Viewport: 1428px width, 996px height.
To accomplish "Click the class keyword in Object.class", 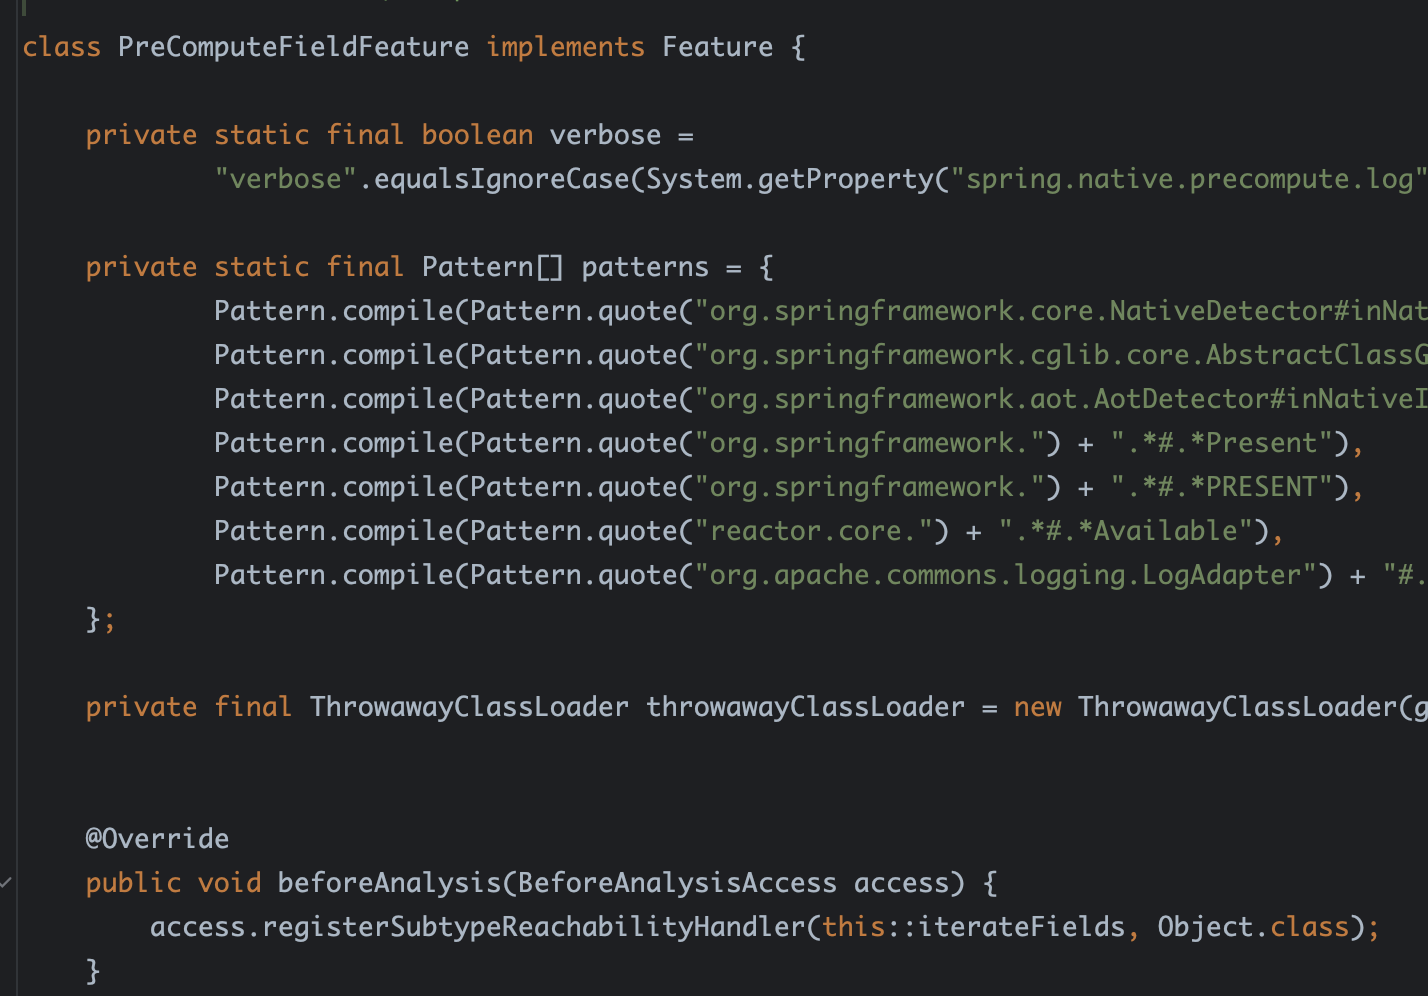I will pos(1309,927).
